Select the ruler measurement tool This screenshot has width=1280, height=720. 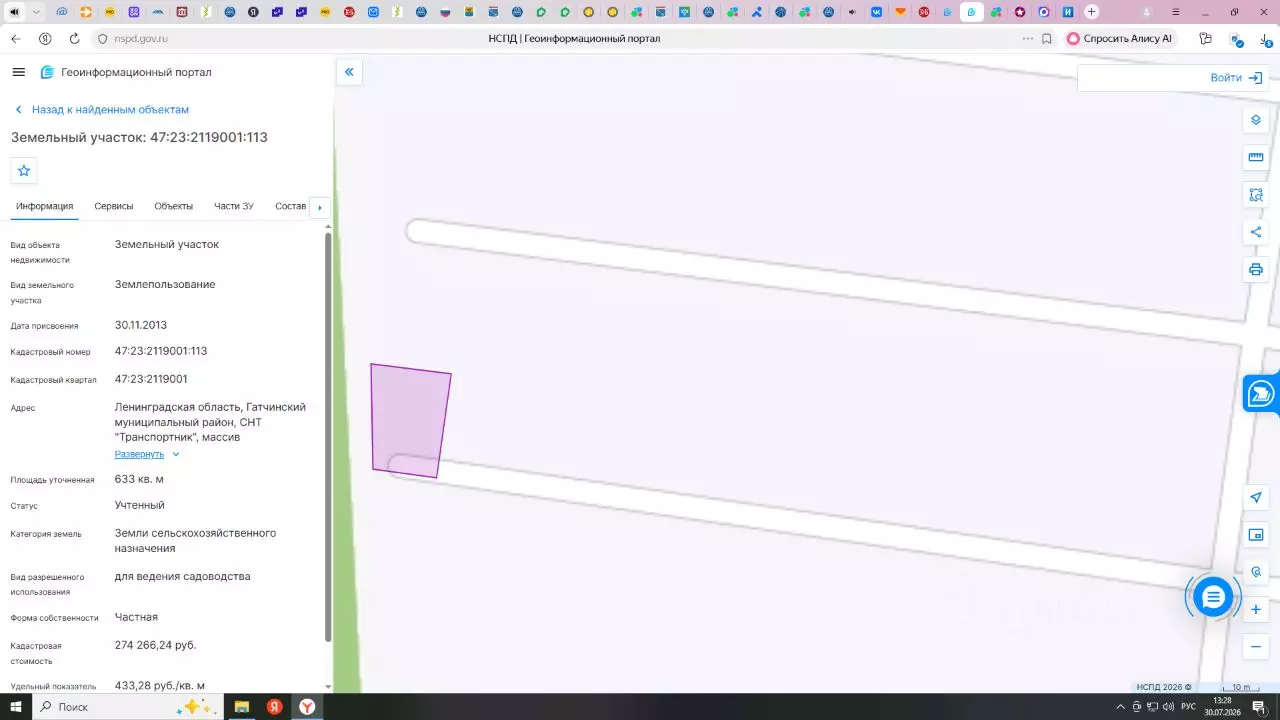tap(1256, 157)
